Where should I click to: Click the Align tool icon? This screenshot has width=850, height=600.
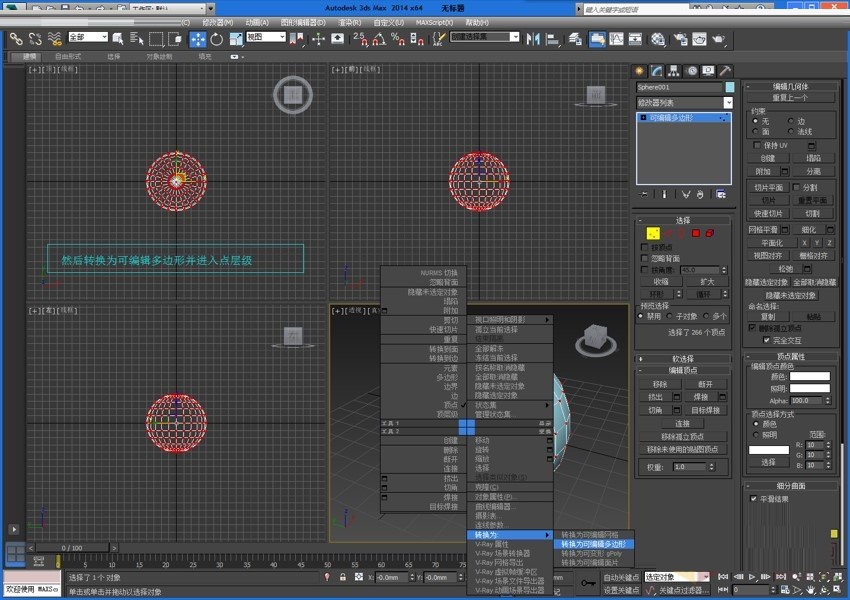click(x=552, y=39)
